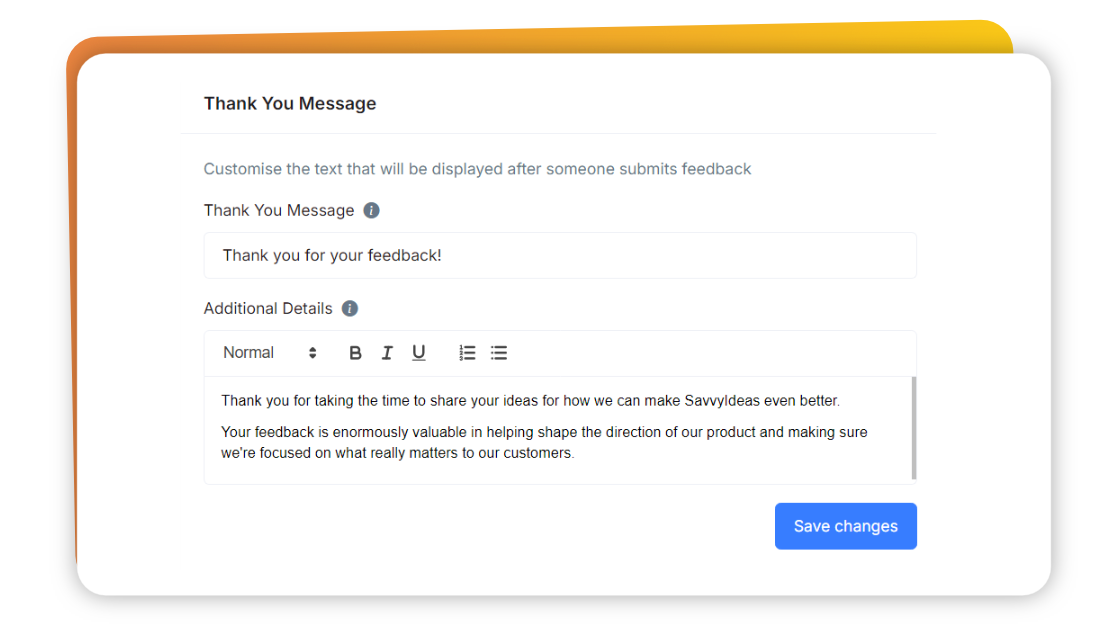
Task: Open the Additional Details info tooltip icon
Action: pyautogui.click(x=349, y=308)
